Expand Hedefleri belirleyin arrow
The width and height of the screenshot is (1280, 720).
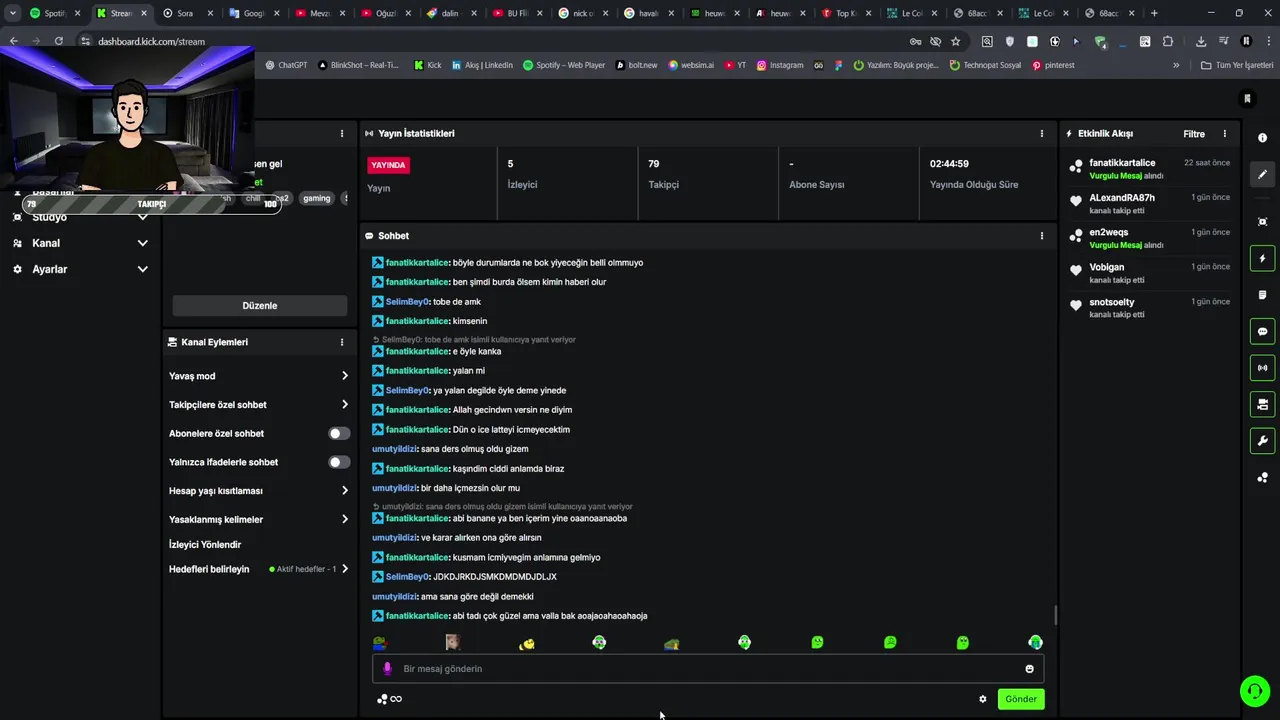(345, 569)
